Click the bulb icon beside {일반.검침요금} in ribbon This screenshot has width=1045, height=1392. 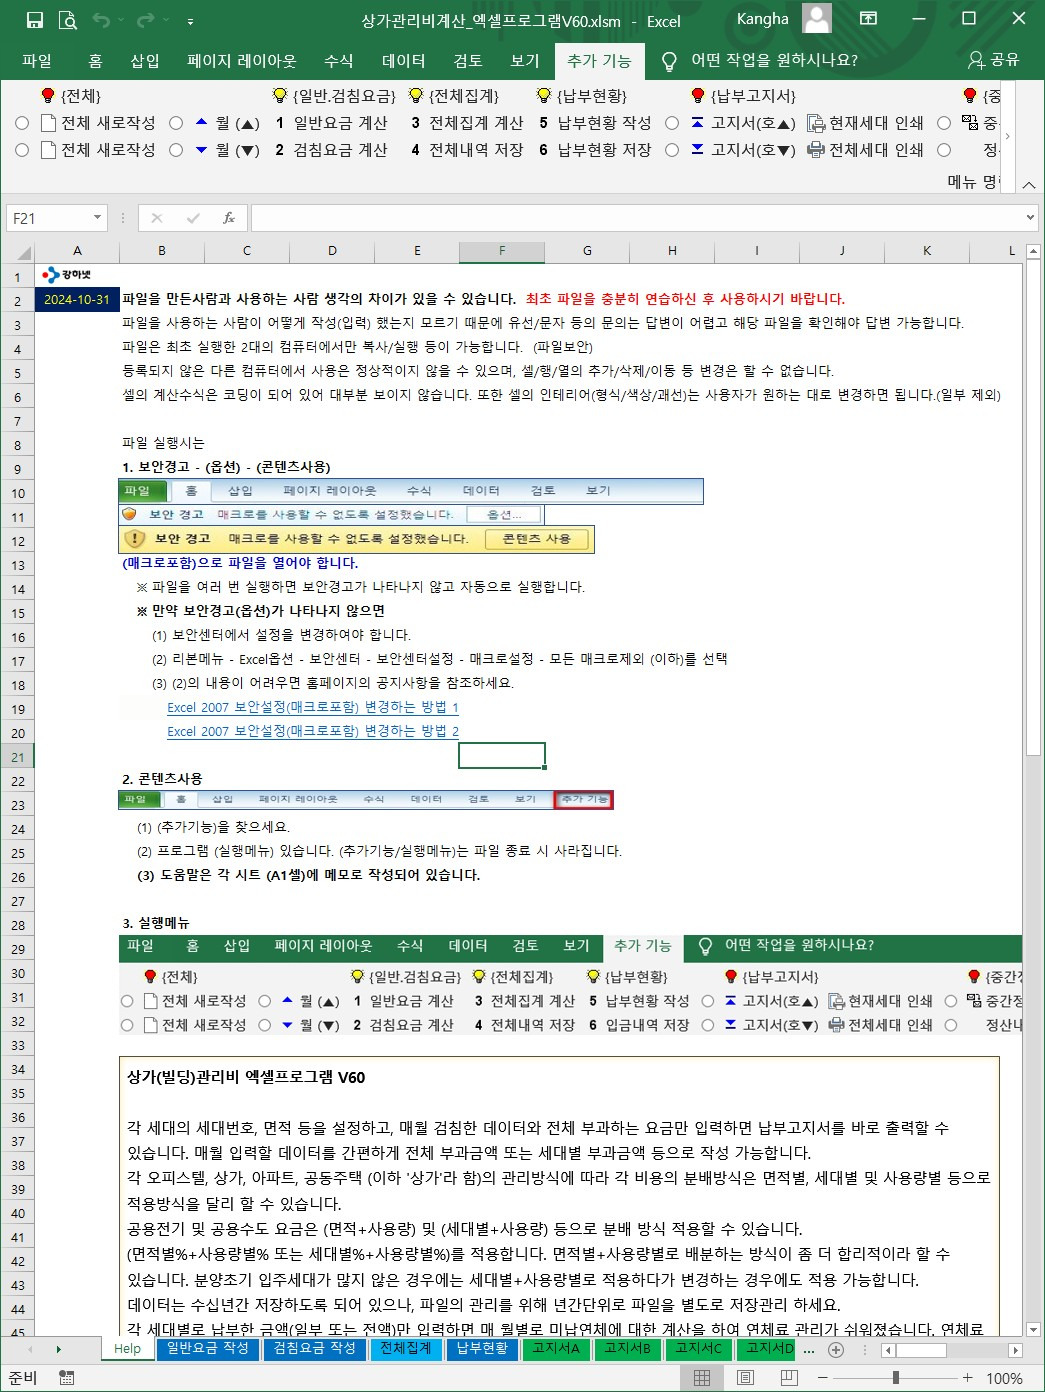click(280, 95)
